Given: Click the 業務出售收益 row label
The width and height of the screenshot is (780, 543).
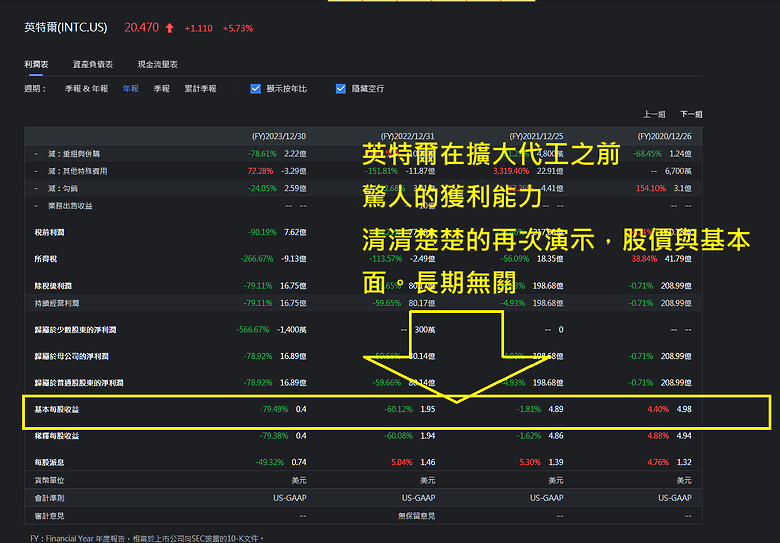Looking at the screenshot, I should pyautogui.click(x=70, y=206).
